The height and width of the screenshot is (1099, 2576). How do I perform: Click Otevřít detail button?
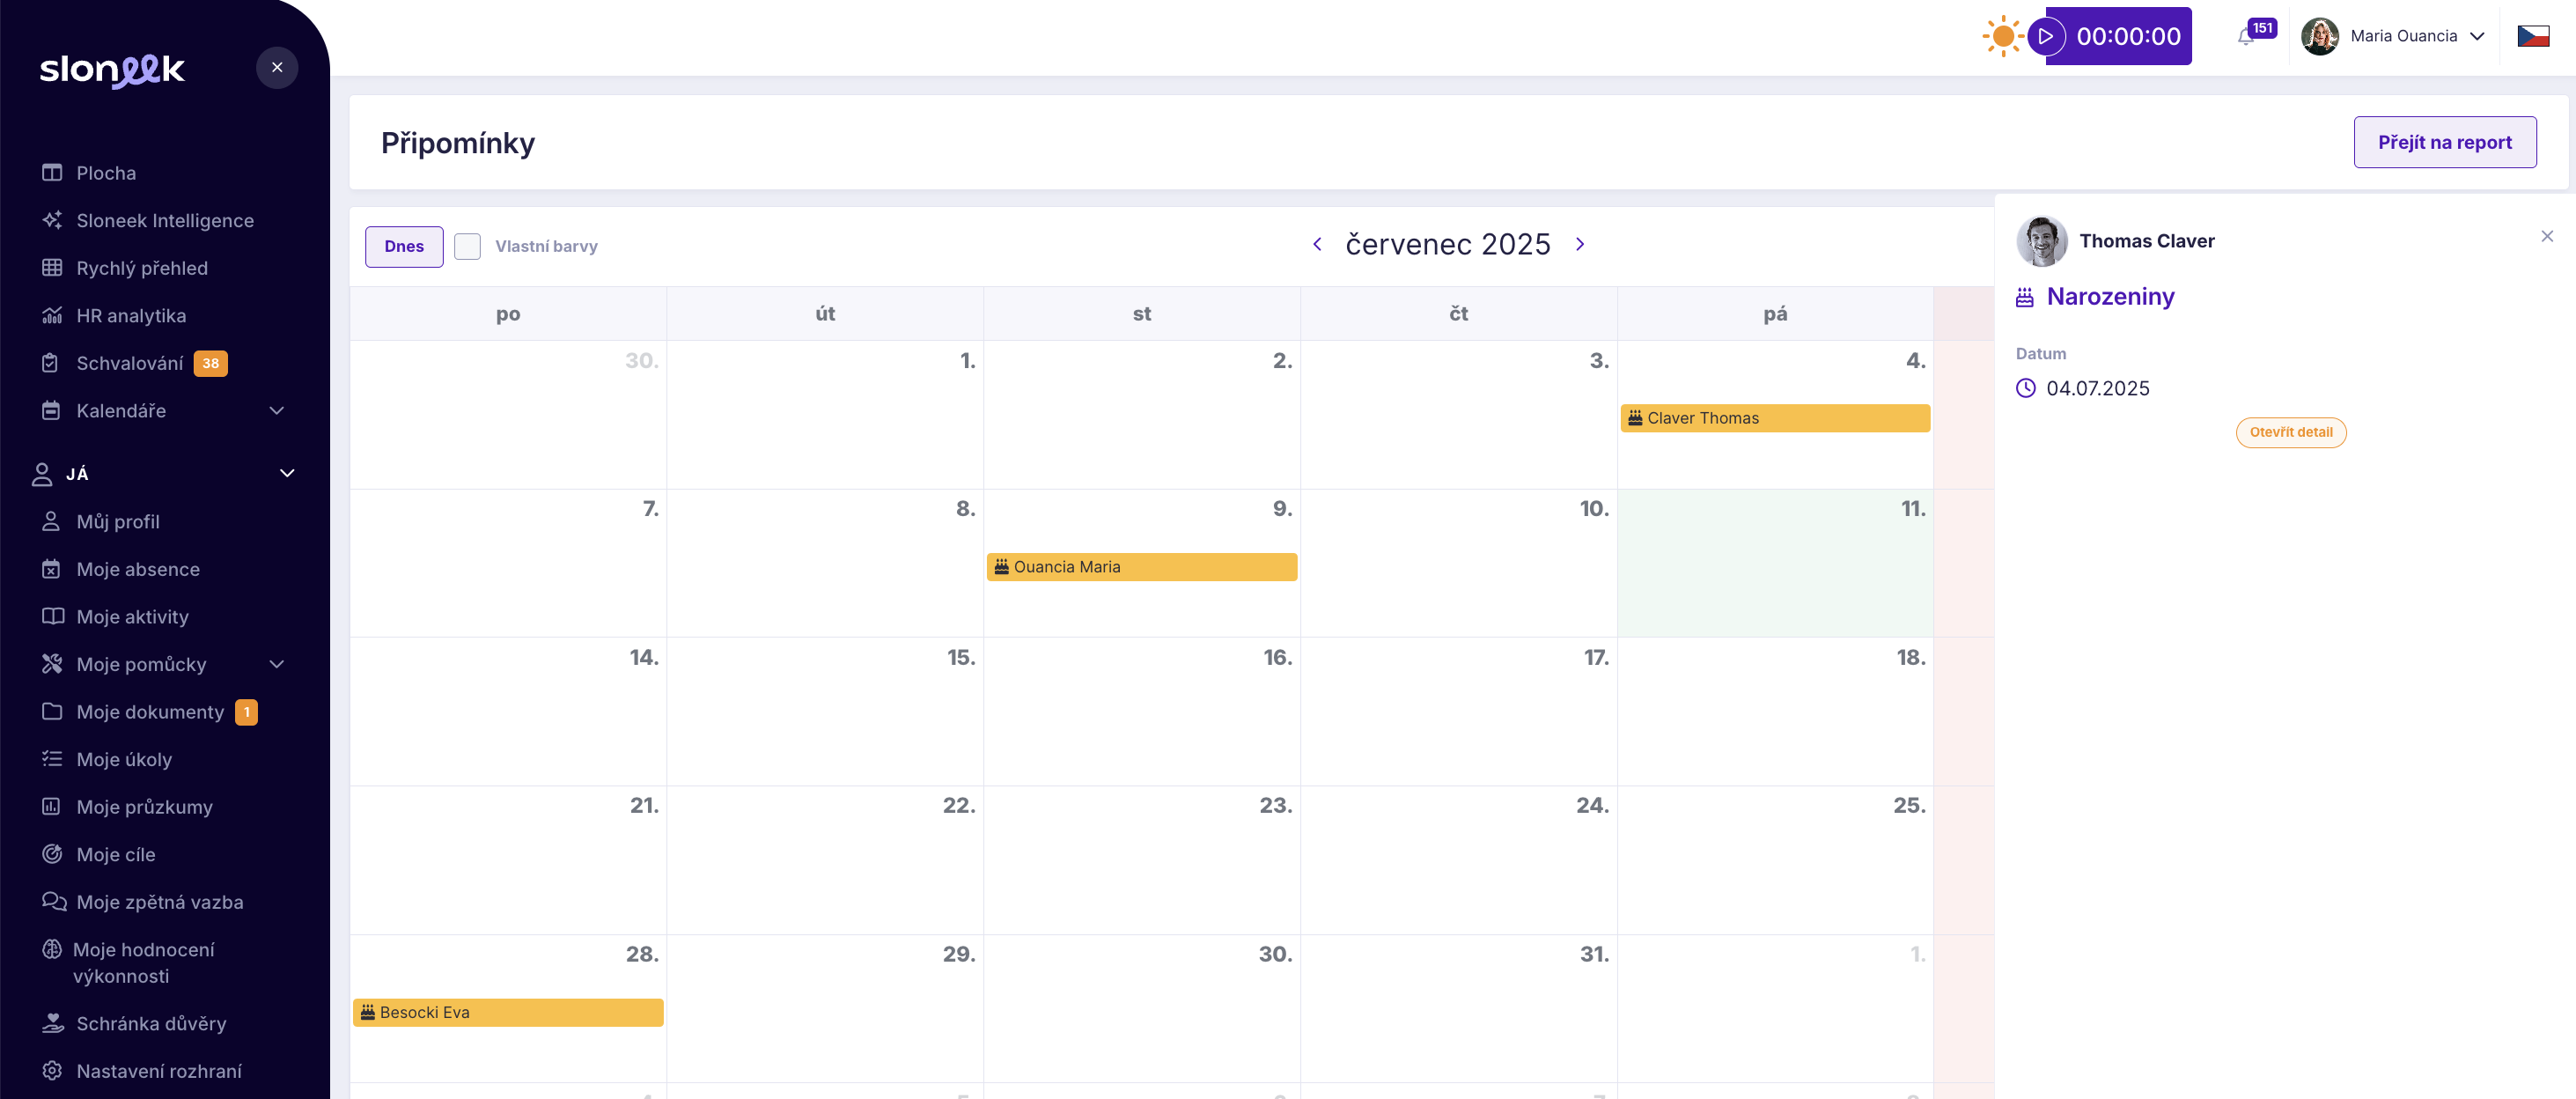(x=2290, y=432)
